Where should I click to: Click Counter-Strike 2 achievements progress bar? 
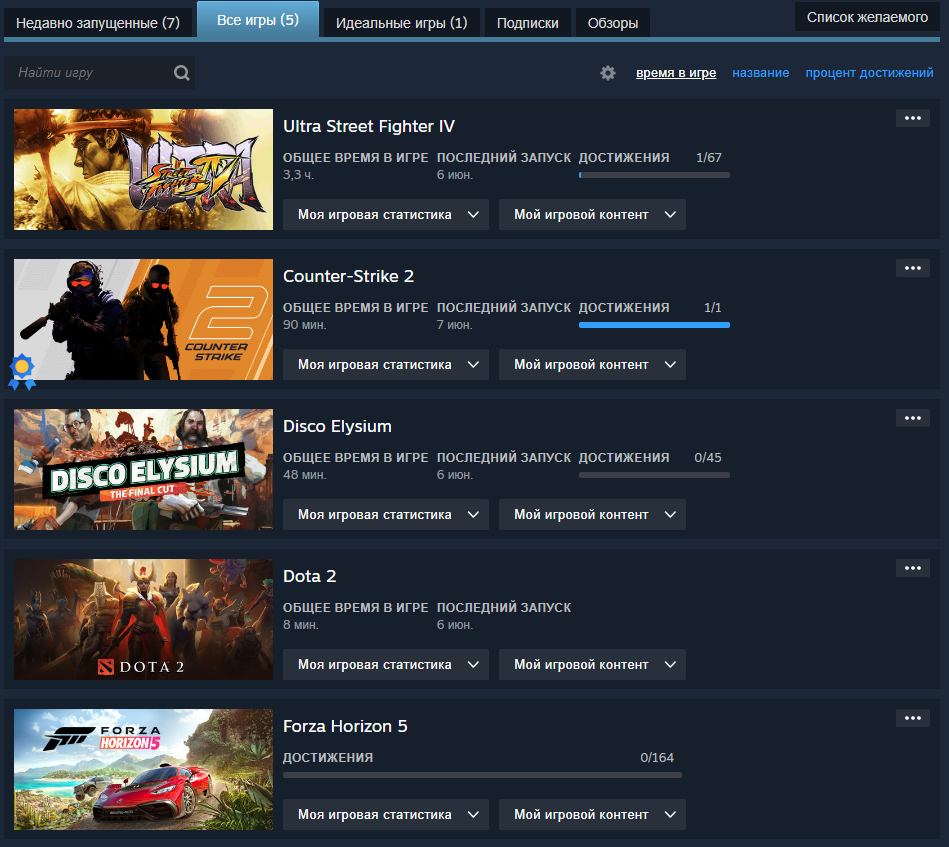[654, 325]
